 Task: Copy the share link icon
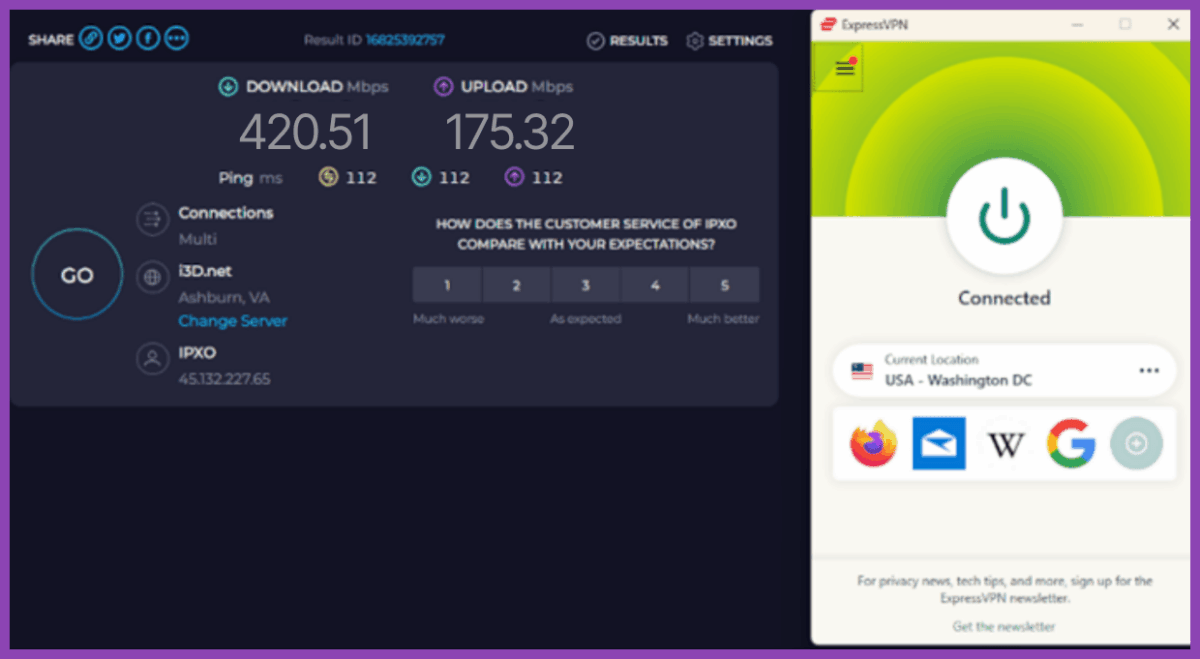91,39
